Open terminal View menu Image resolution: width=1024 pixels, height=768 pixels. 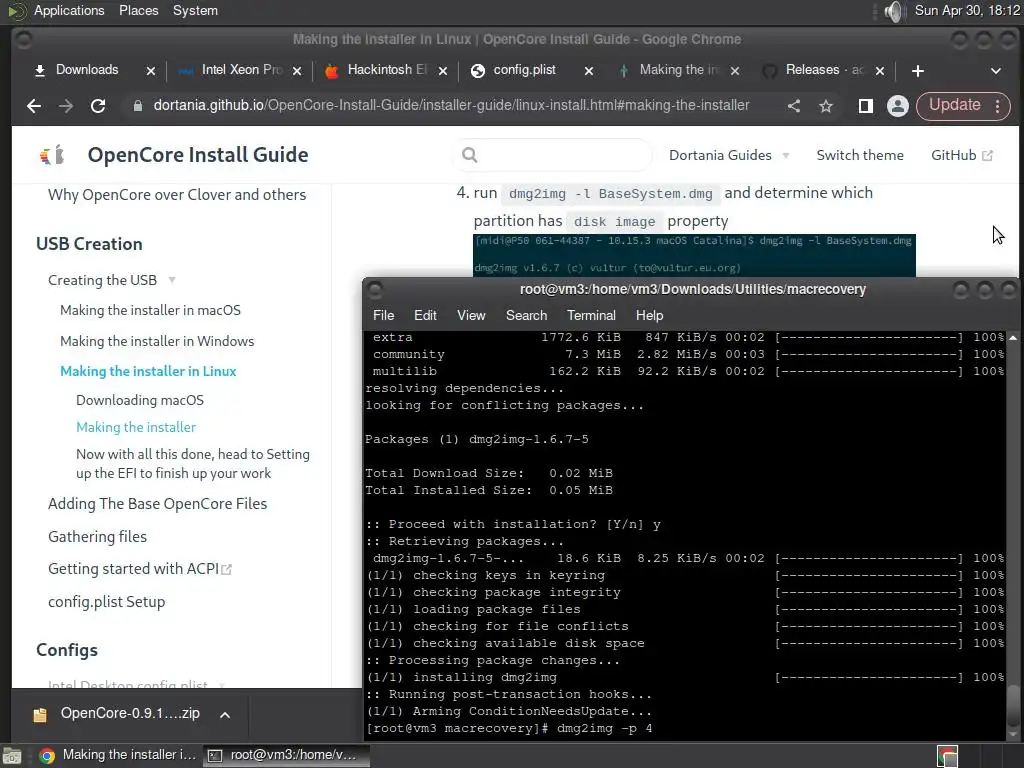471,315
